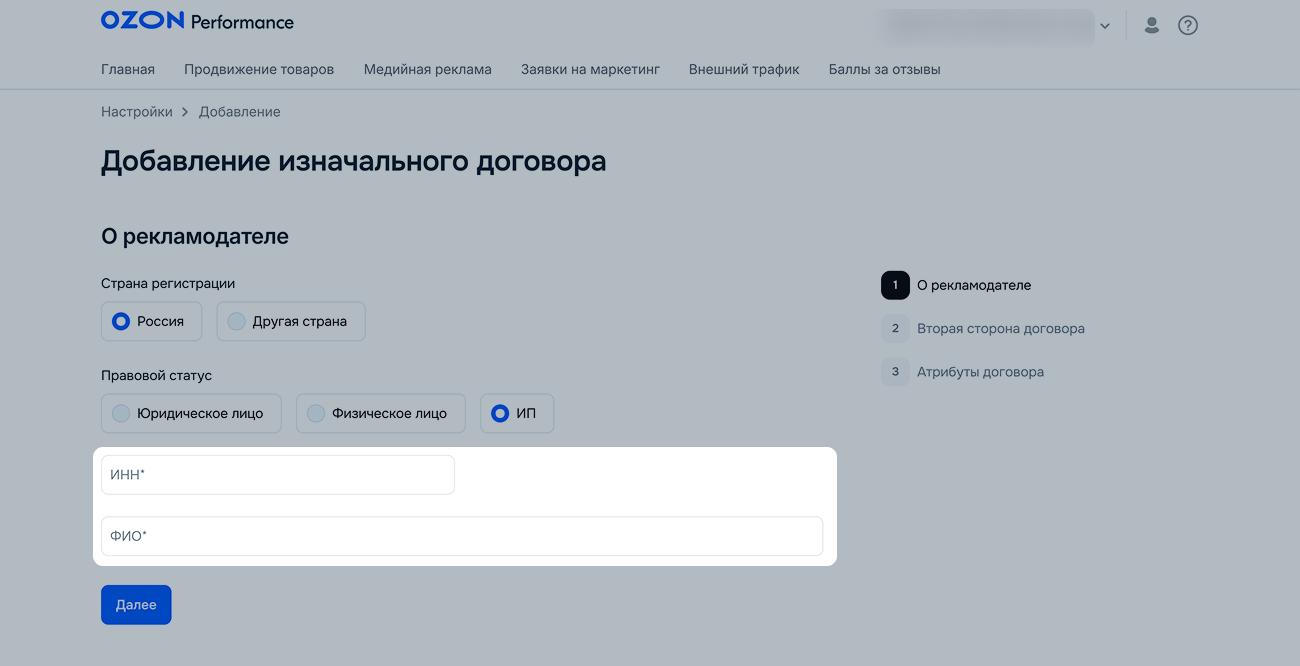Click the Настройки breadcrumb link

coord(136,112)
